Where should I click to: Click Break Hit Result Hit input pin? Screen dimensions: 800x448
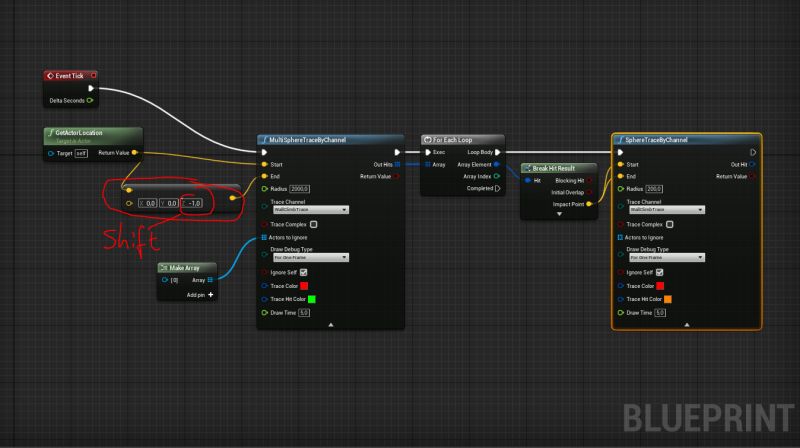coord(528,180)
